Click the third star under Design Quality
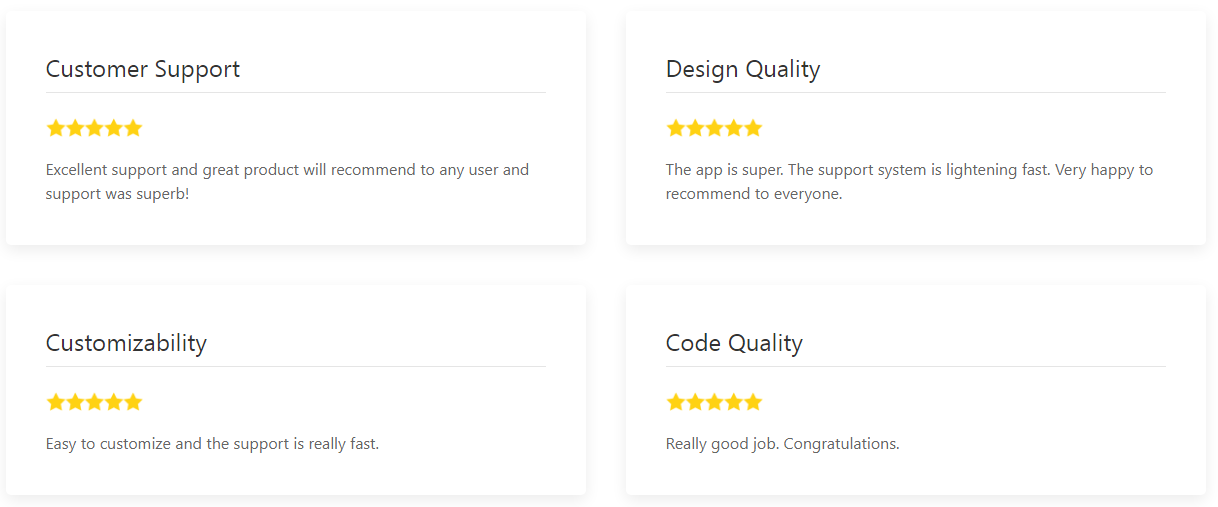 pyautogui.click(x=714, y=128)
